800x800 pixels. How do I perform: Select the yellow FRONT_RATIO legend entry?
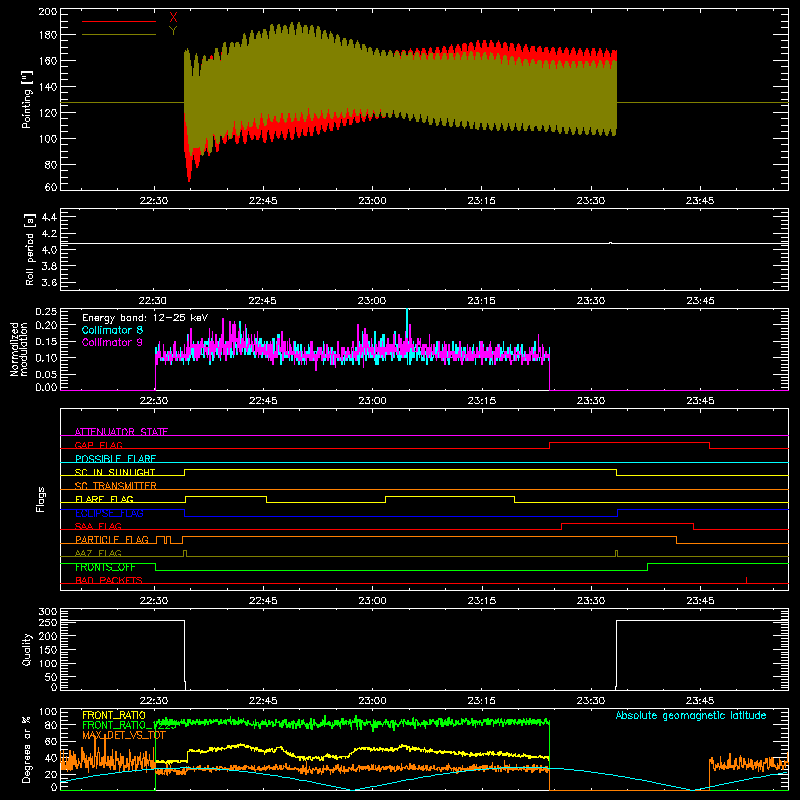pyautogui.click(x=114, y=715)
